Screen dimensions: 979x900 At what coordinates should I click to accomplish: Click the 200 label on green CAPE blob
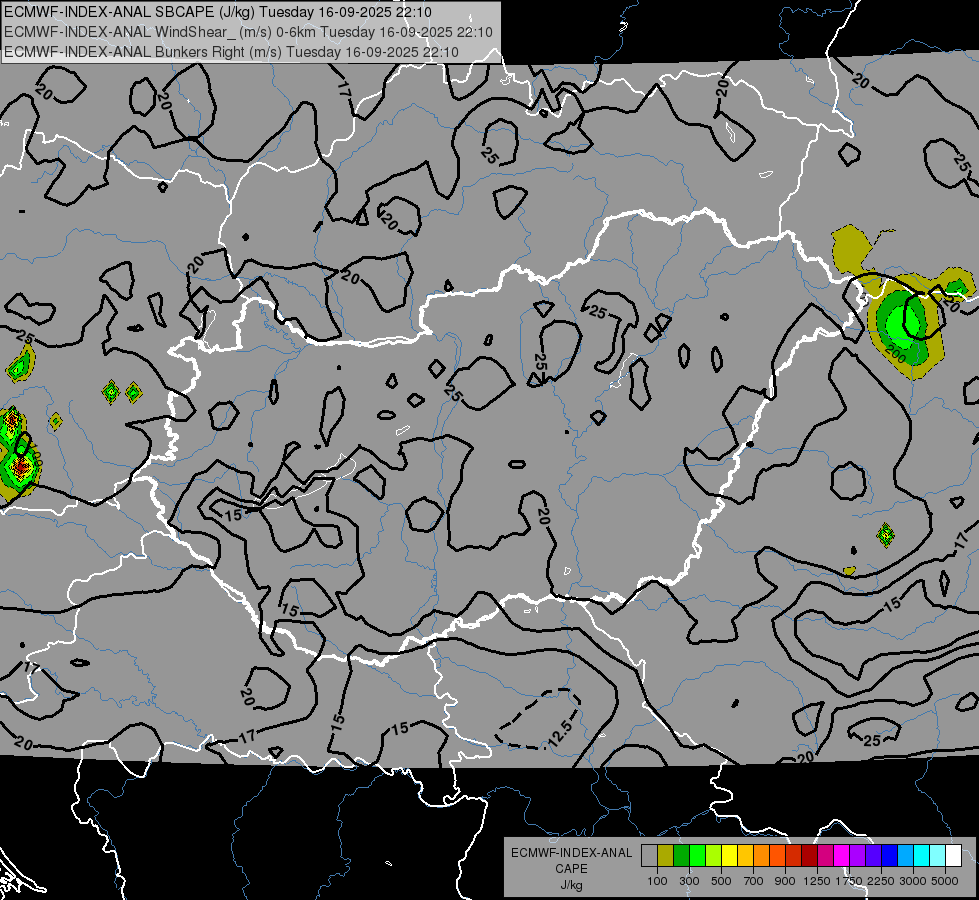896,355
